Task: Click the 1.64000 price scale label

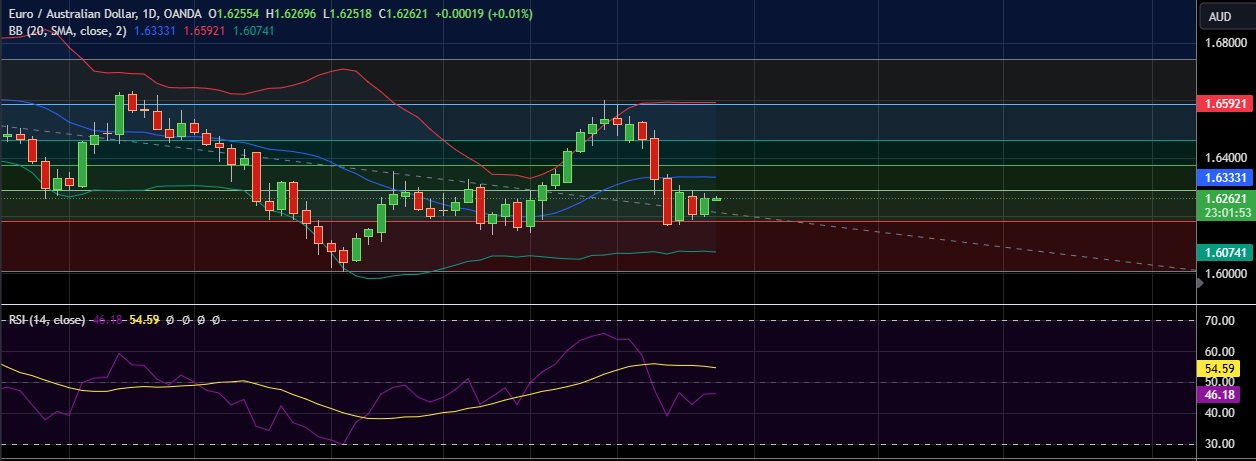Action: pyautogui.click(x=1224, y=158)
